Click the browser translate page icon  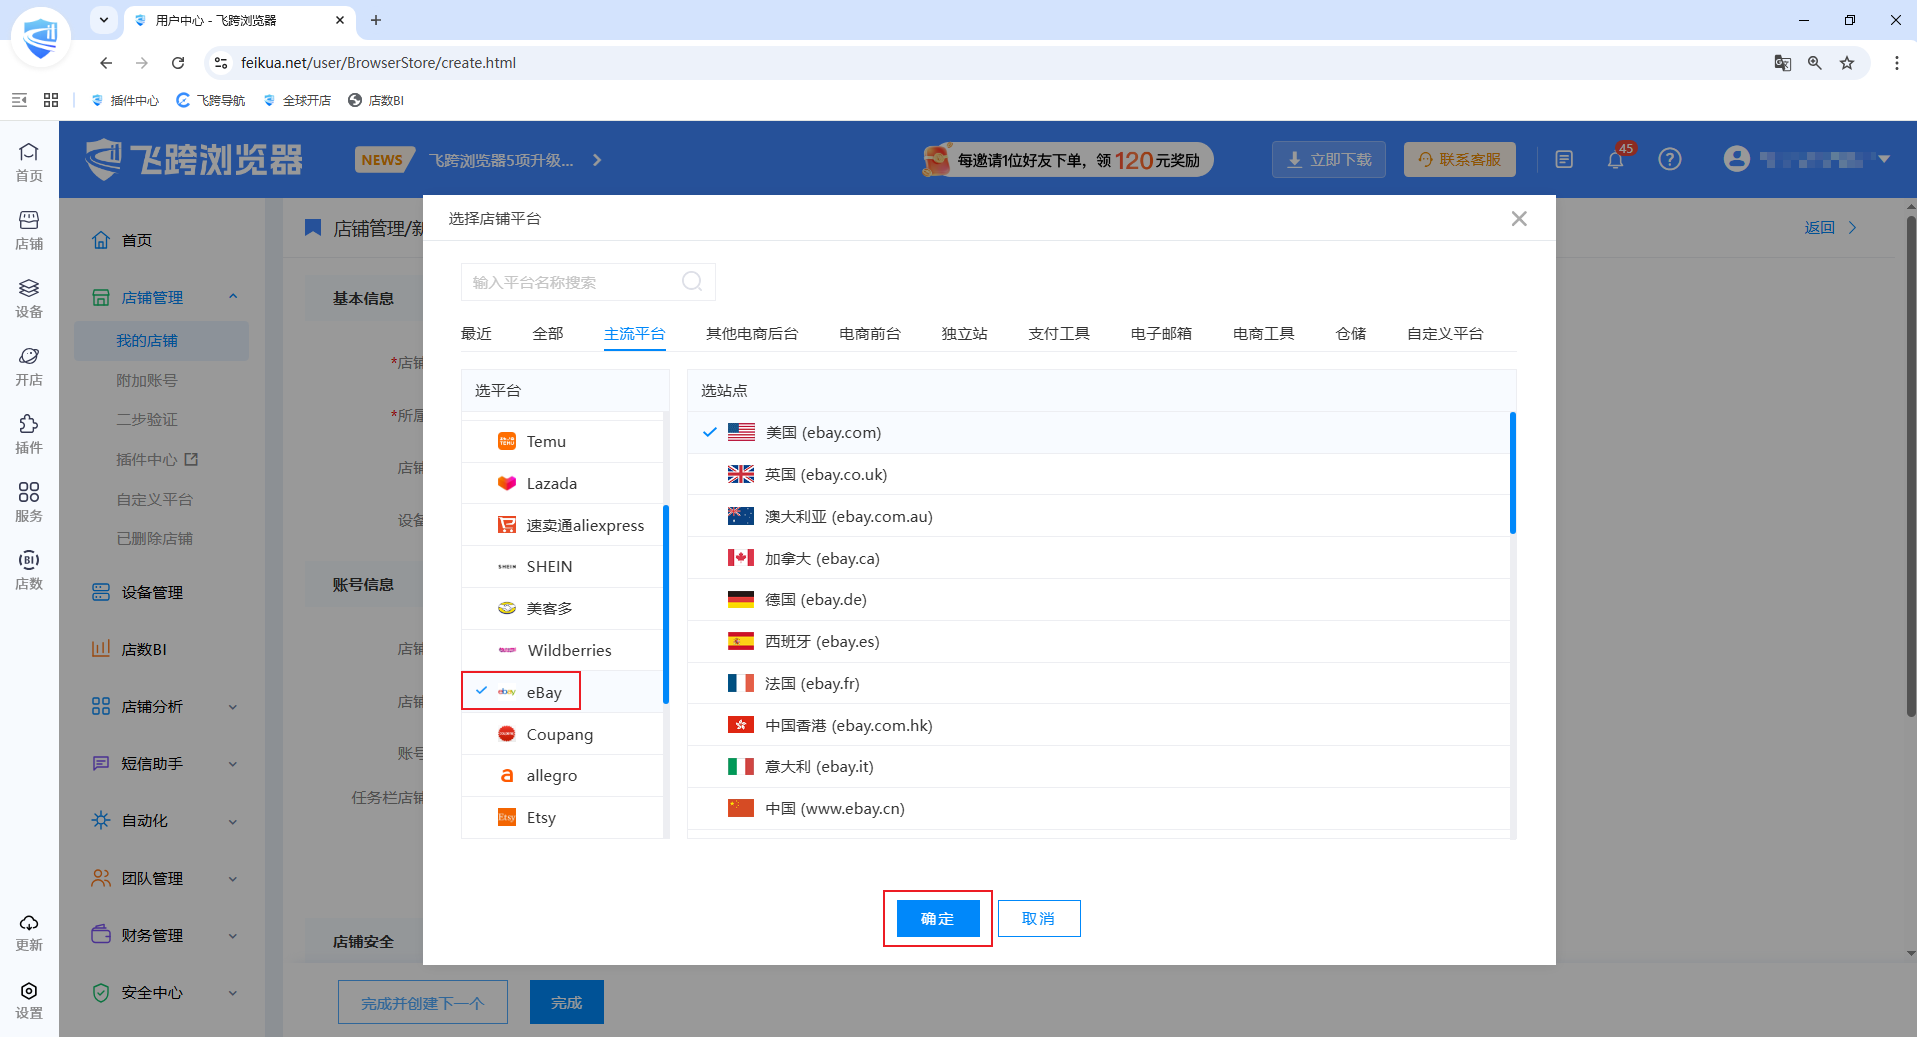coord(1783,63)
